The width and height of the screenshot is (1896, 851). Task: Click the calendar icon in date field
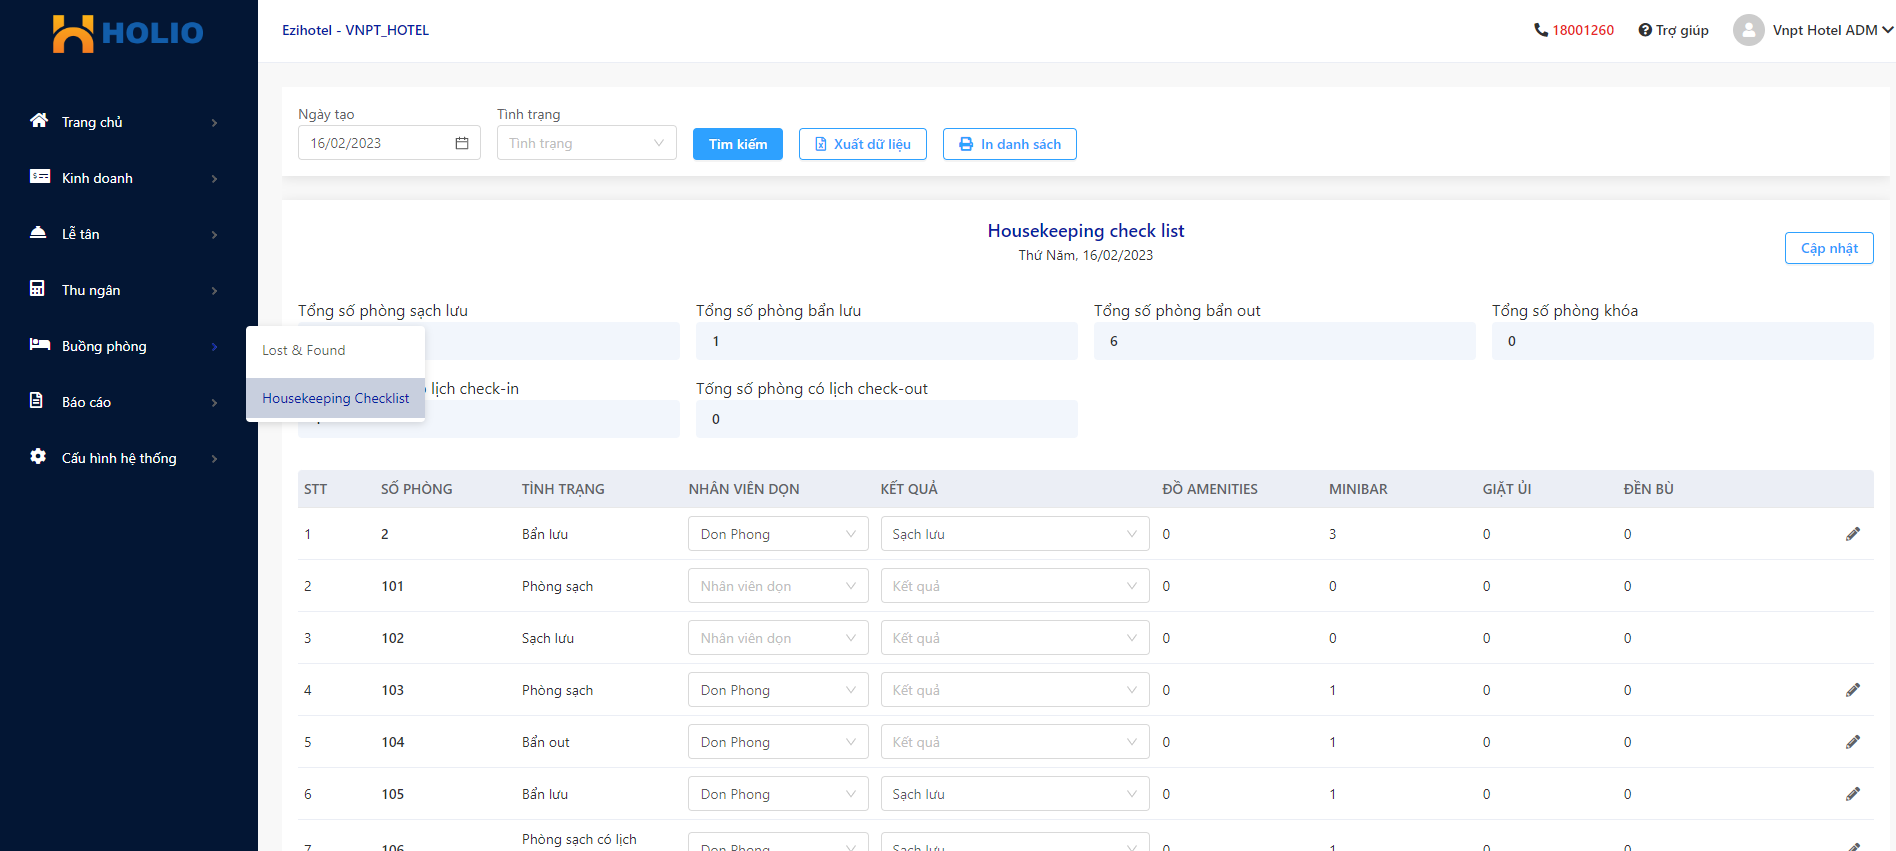click(x=462, y=143)
